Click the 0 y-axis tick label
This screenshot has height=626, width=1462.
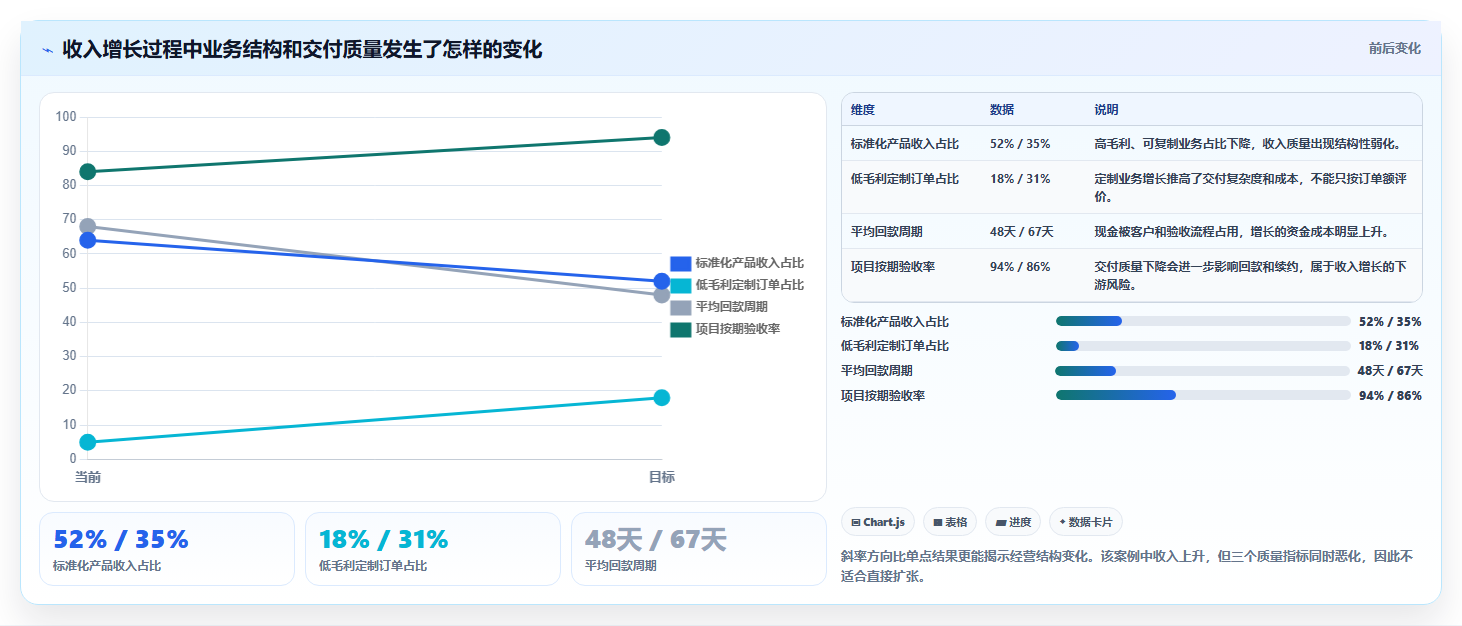73,459
